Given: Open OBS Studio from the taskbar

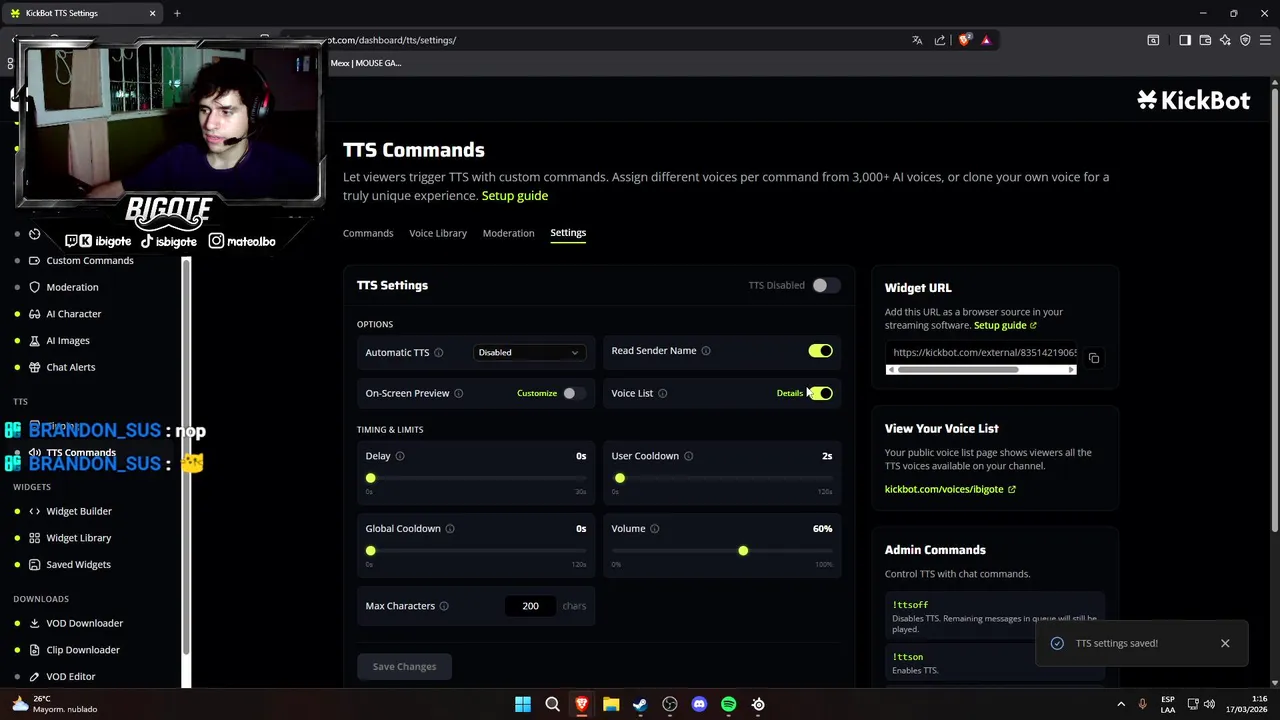Looking at the screenshot, I should point(670,704).
